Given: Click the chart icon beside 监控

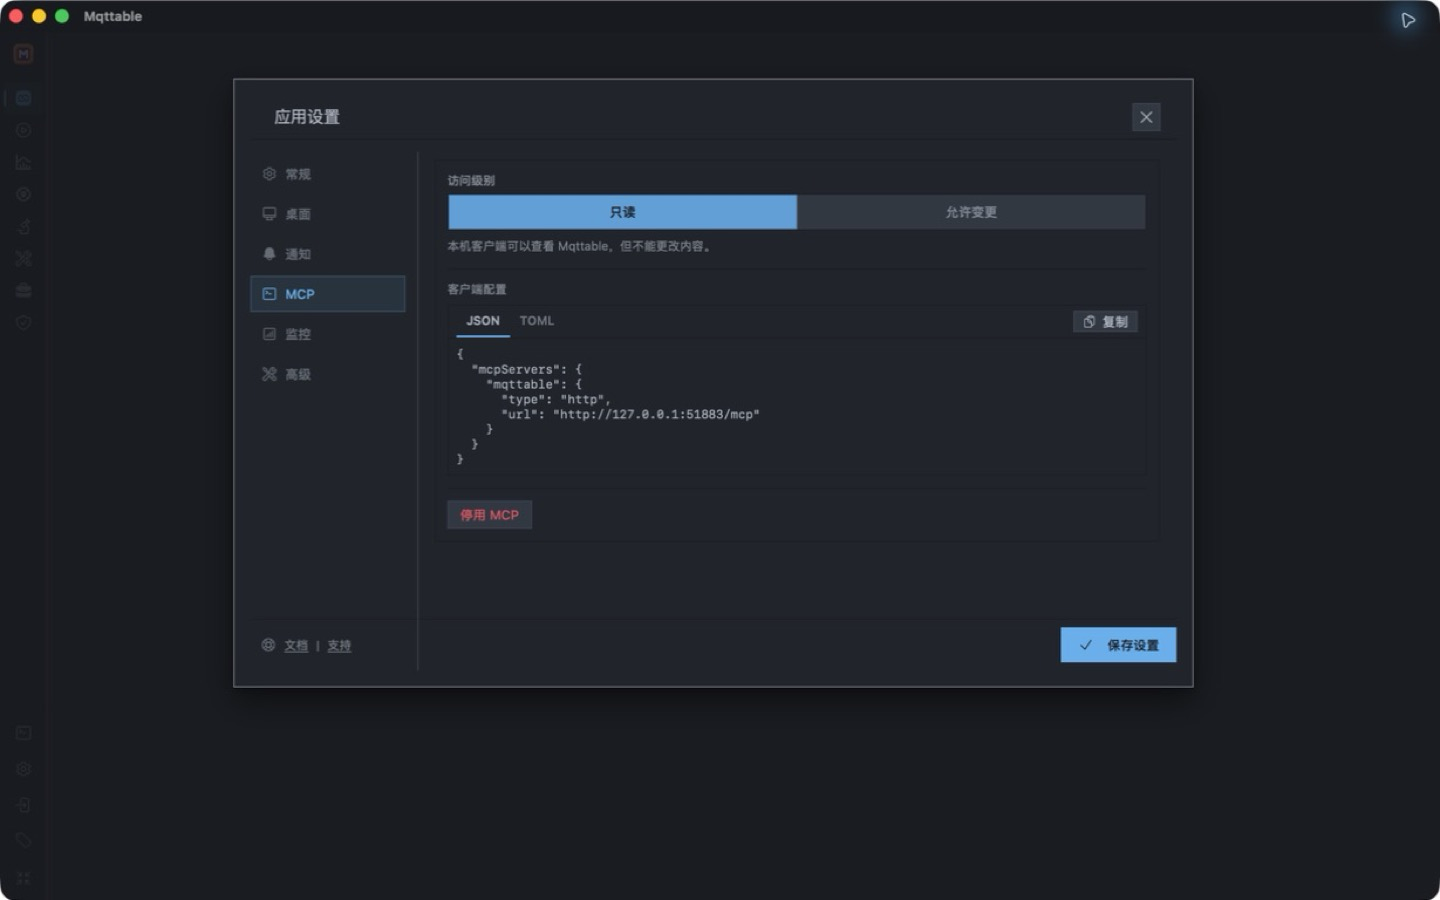Looking at the screenshot, I should pos(269,334).
